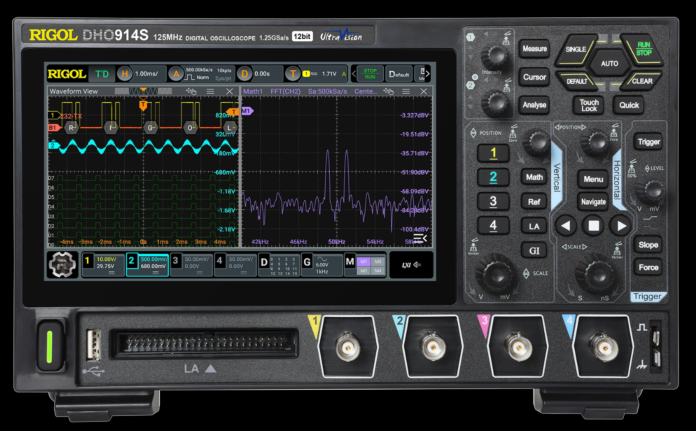Toggle the channel 2 hardware button
The height and width of the screenshot is (431, 696).
493,177
